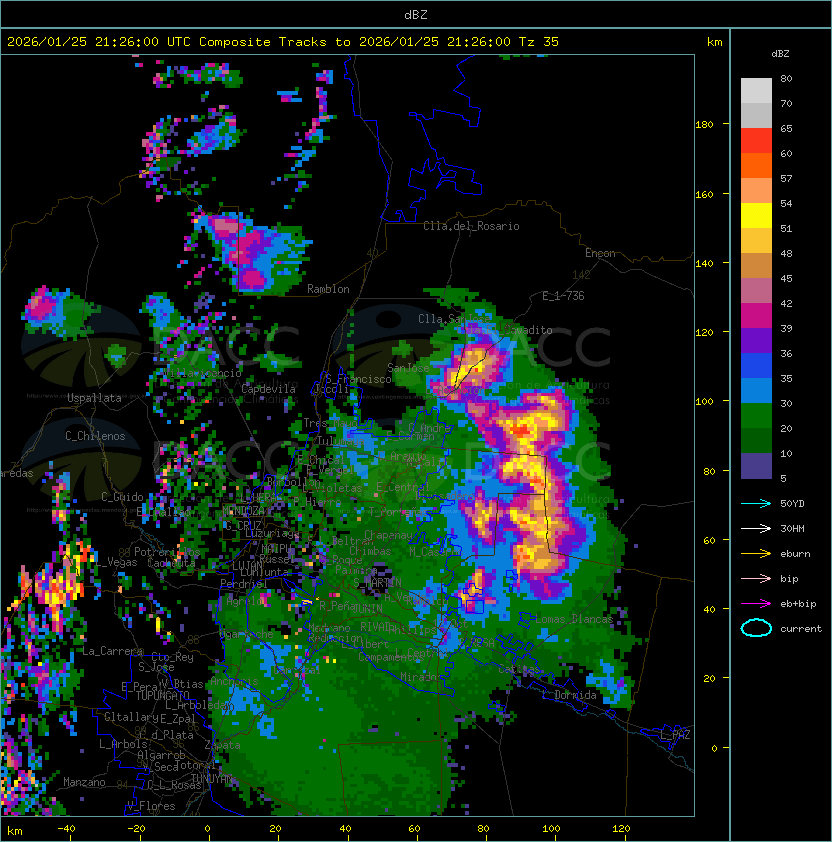Click the -40 km horizontal axis tick
Viewport: 832px width, 842px height.
point(66,829)
